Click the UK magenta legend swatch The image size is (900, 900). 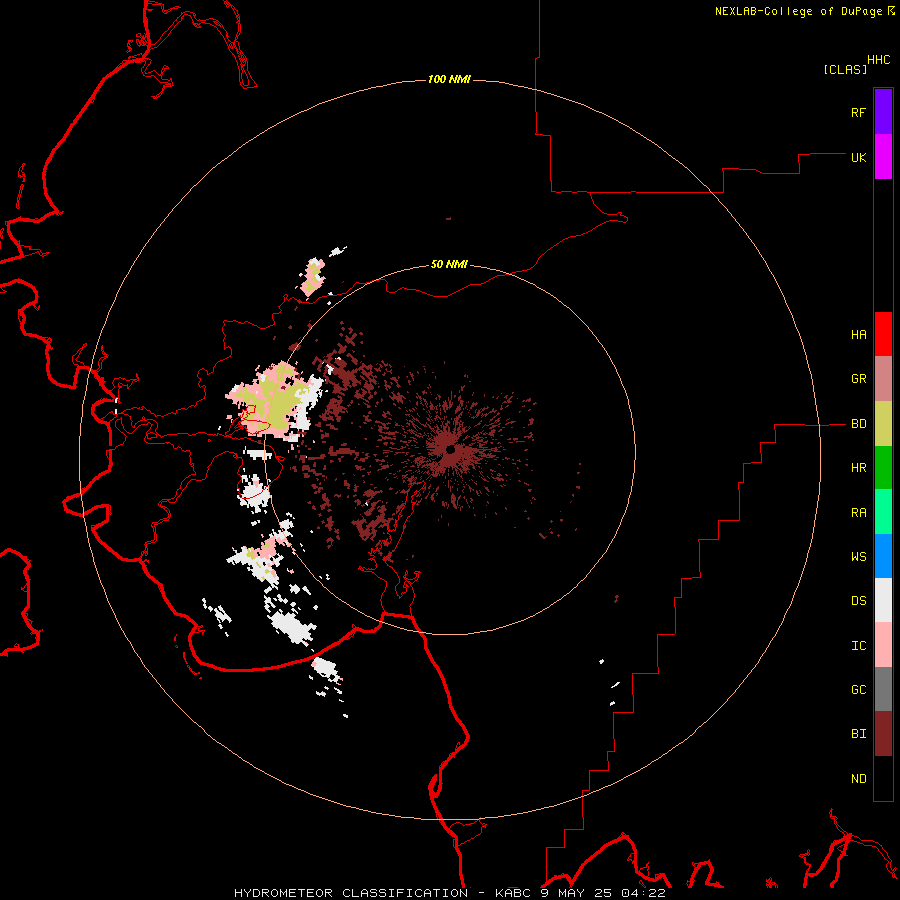[x=883, y=157]
